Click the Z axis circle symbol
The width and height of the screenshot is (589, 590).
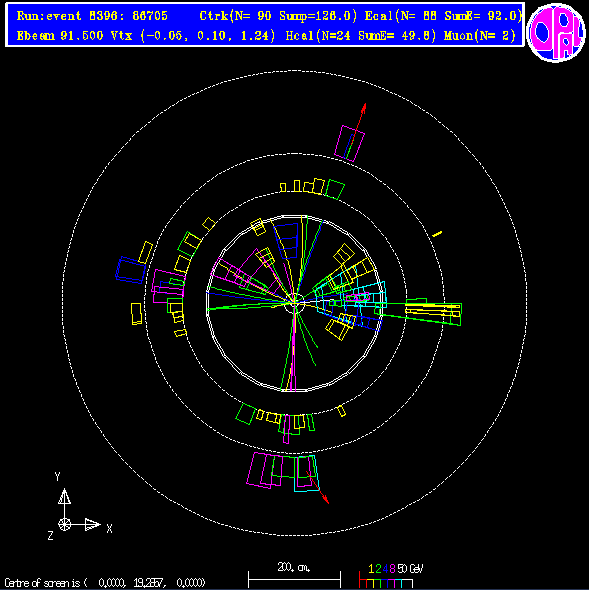coord(64,524)
